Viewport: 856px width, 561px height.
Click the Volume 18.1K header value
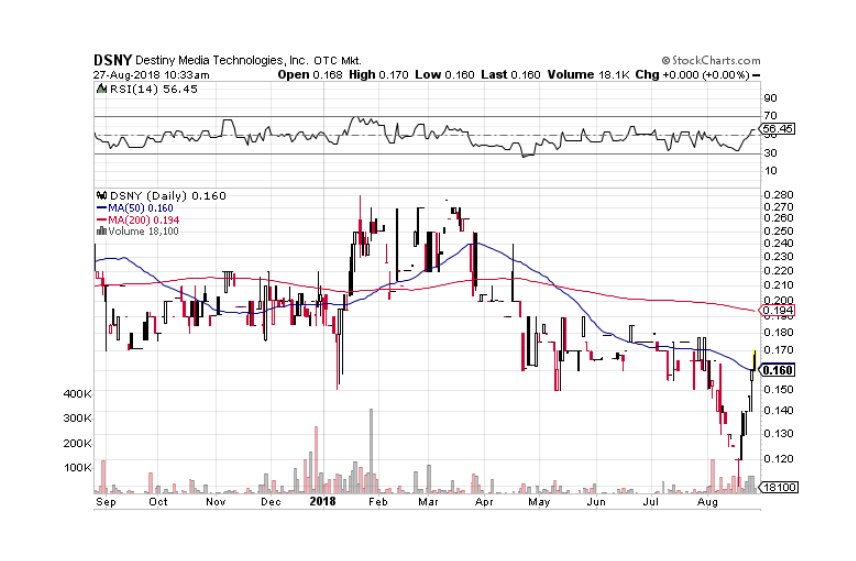pos(589,75)
